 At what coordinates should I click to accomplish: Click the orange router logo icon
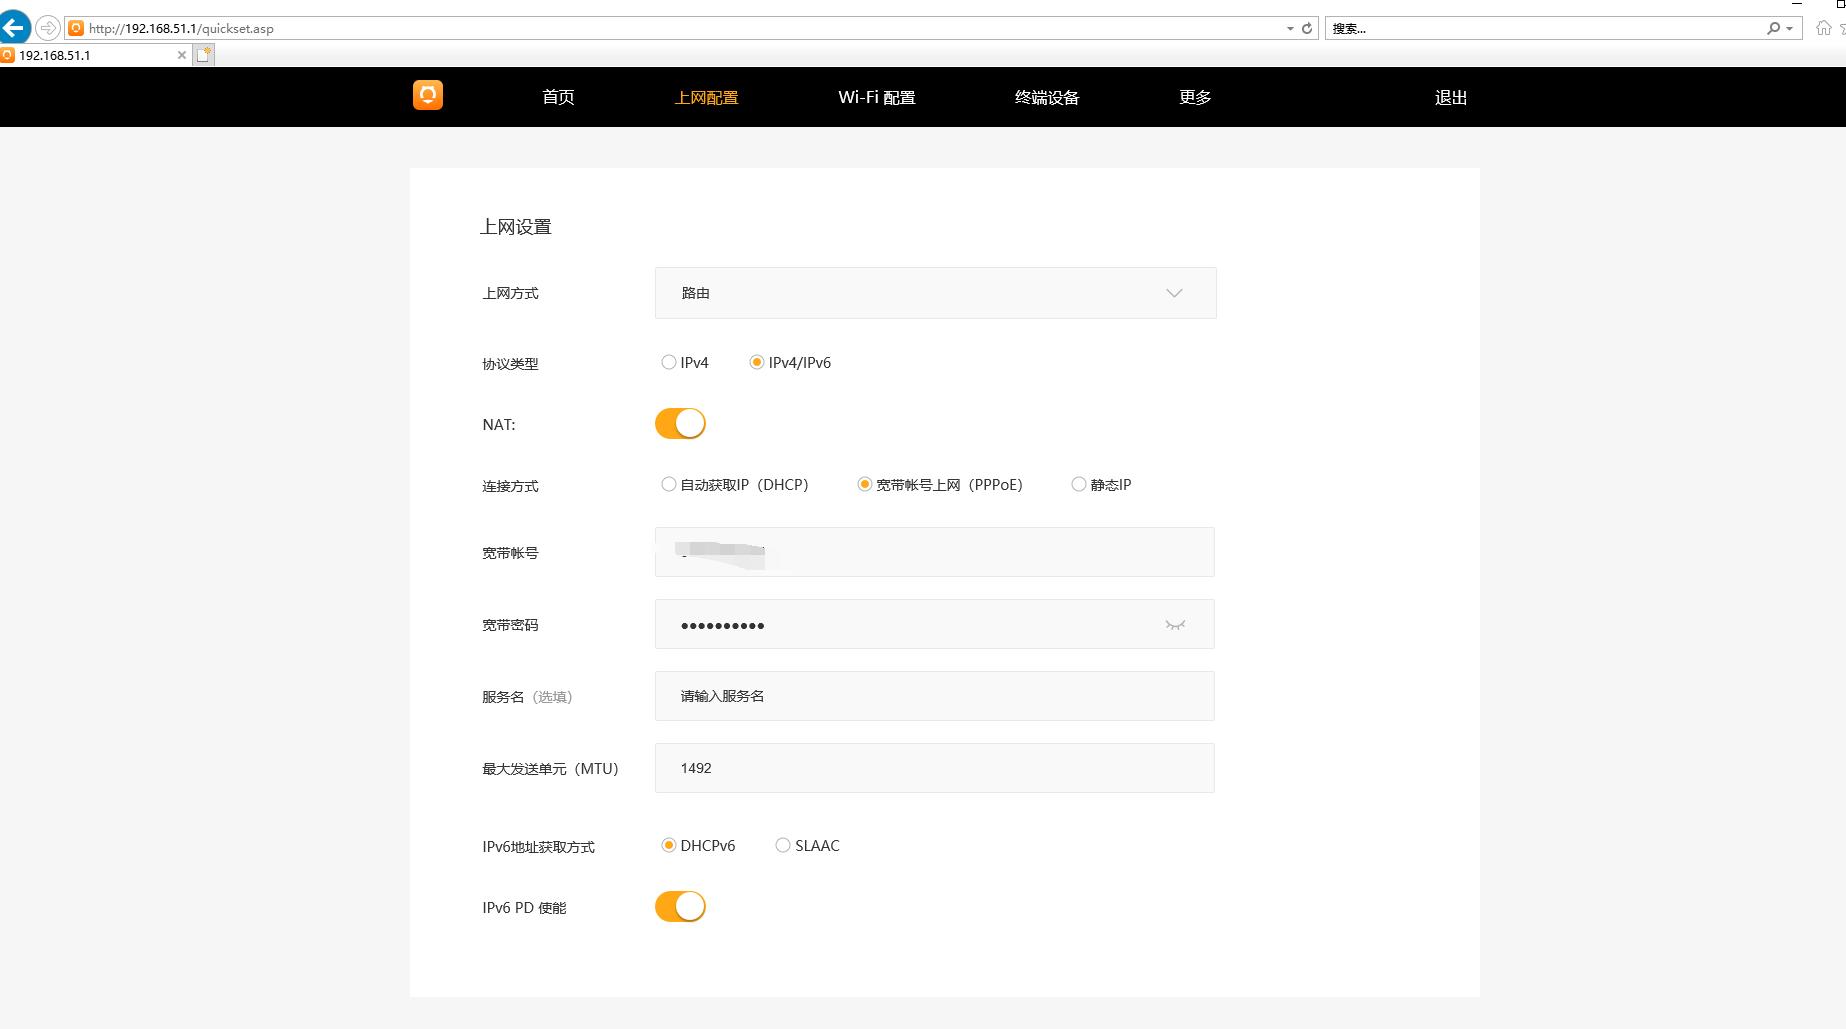[x=428, y=95]
